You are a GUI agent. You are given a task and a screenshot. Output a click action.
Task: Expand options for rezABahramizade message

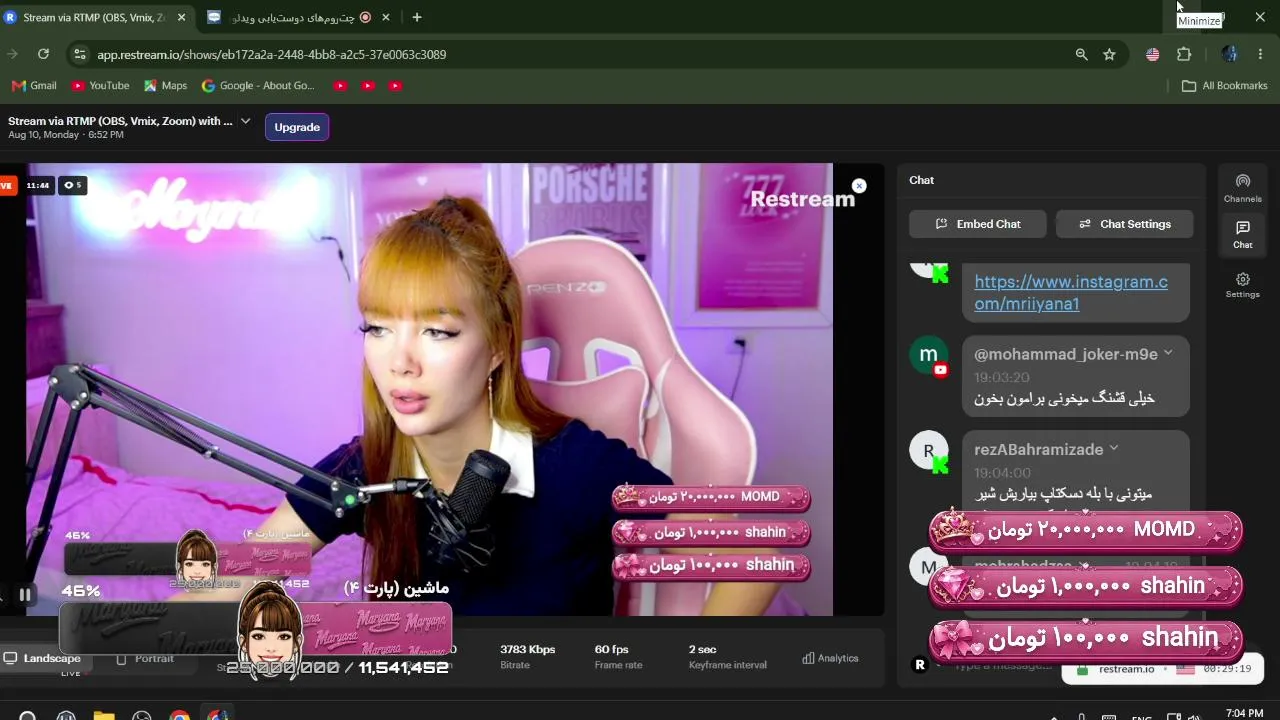click(1114, 448)
